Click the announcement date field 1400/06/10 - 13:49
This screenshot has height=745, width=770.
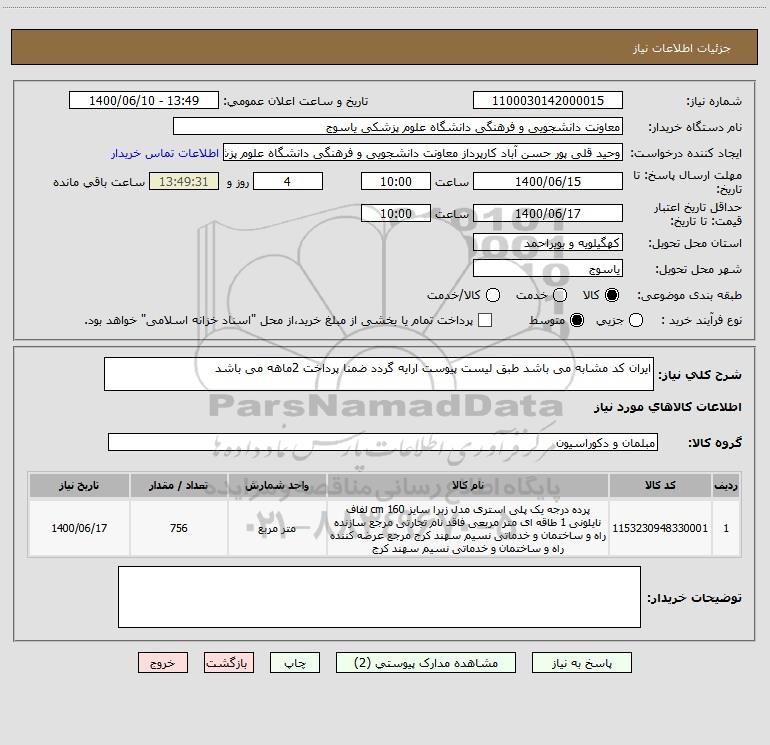[x=144, y=101]
